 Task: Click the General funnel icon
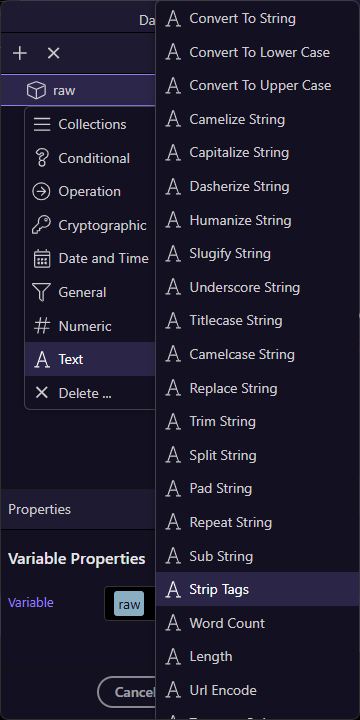(41, 292)
